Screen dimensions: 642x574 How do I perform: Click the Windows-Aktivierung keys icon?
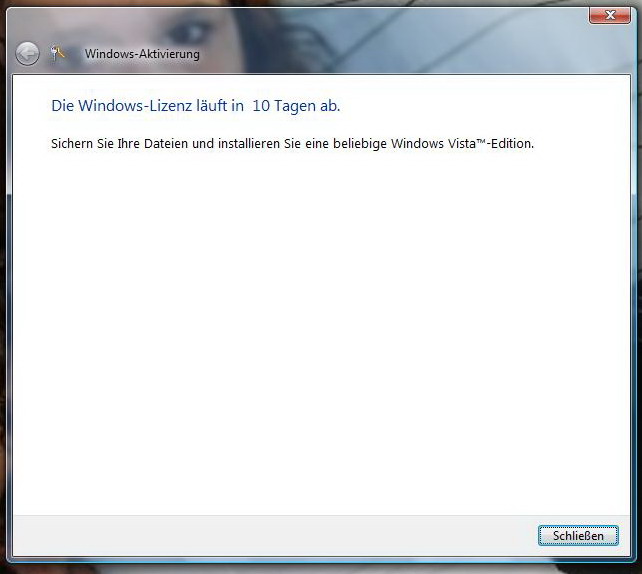coord(57,54)
